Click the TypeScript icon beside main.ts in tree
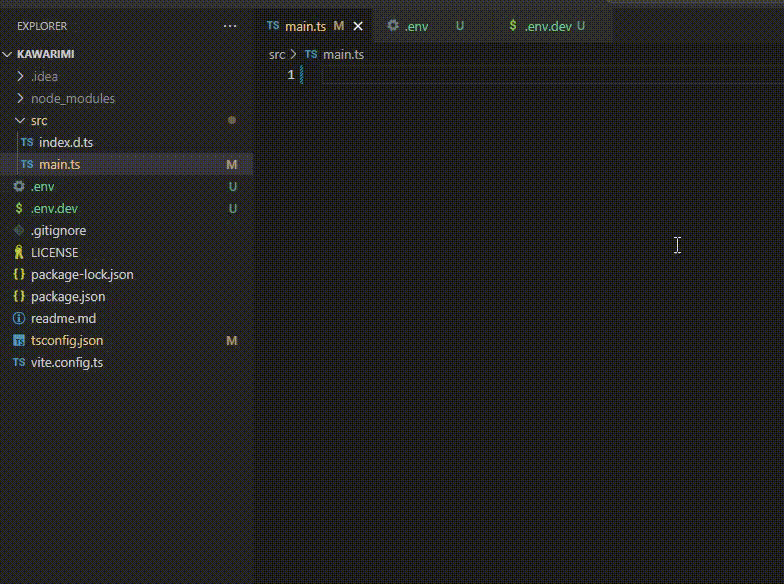Viewport: 784px width, 584px height. (27, 164)
